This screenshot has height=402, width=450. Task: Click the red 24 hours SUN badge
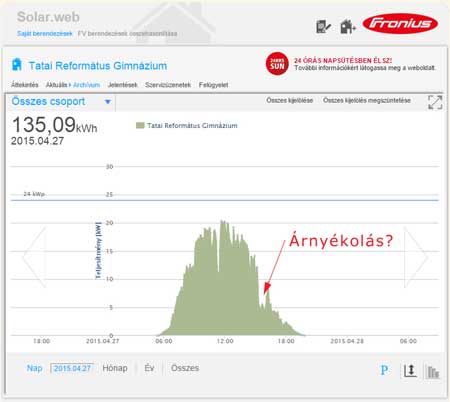[277, 64]
